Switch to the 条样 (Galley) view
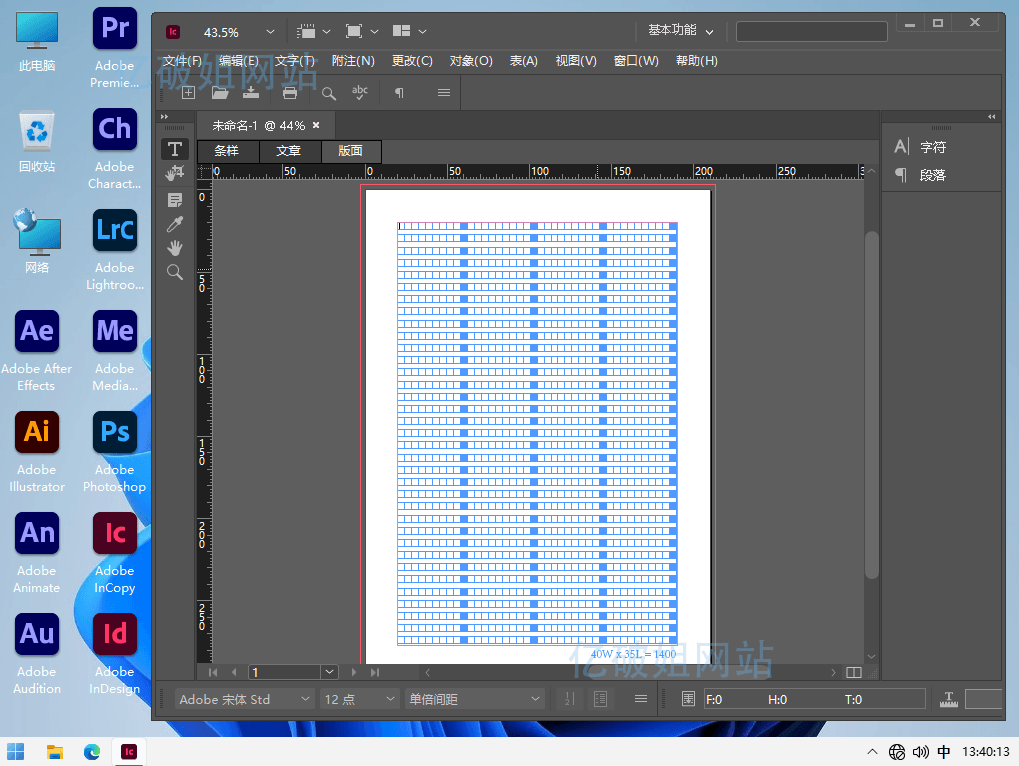 click(227, 151)
